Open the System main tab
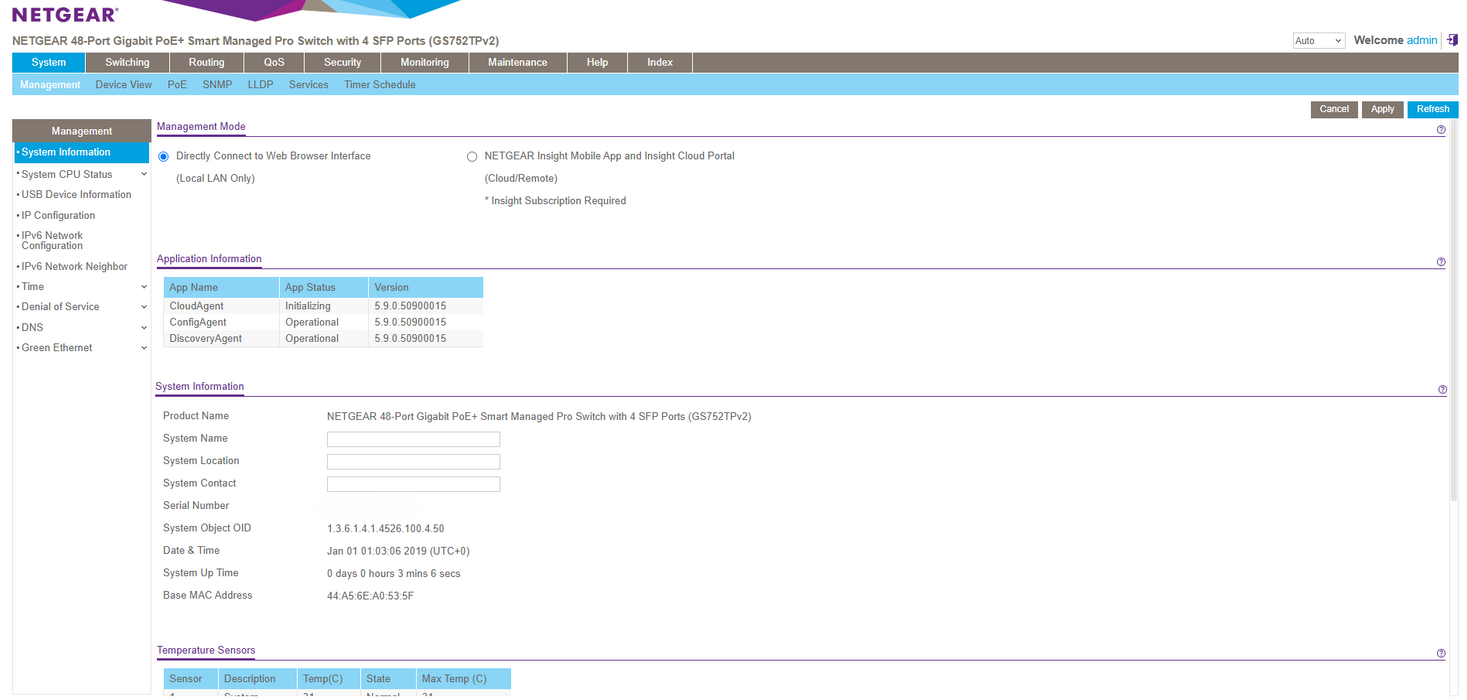Image resolution: width=1467 pixels, height=700 pixels. (49, 62)
